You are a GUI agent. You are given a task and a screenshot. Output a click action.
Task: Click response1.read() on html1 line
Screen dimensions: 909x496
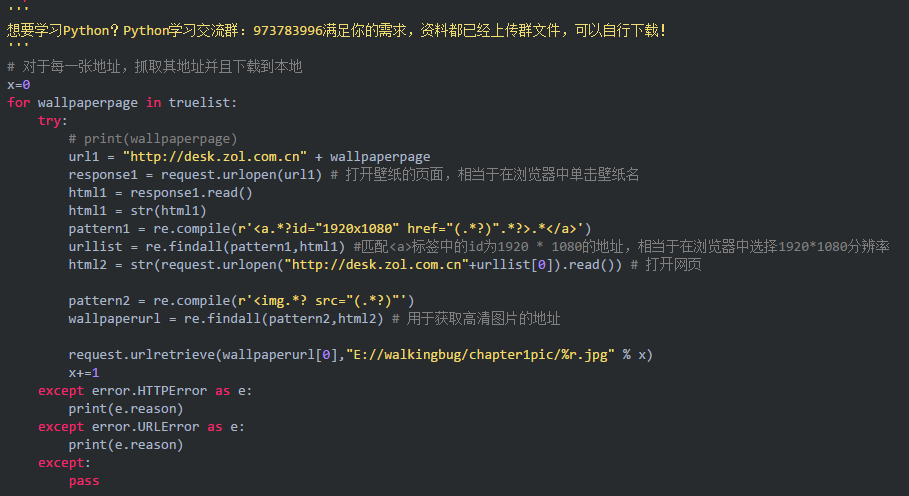tap(191, 192)
